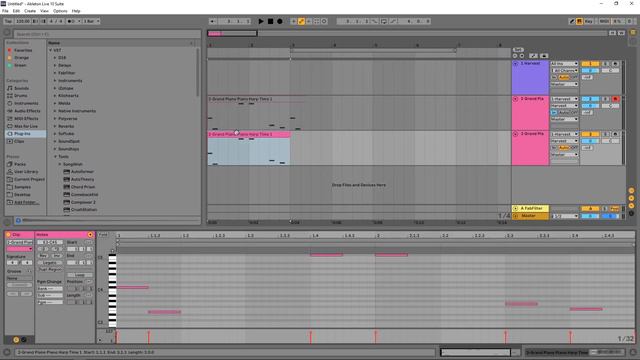This screenshot has width=640, height=360.
Task: Enable the Key map mode
Action: 589,21
